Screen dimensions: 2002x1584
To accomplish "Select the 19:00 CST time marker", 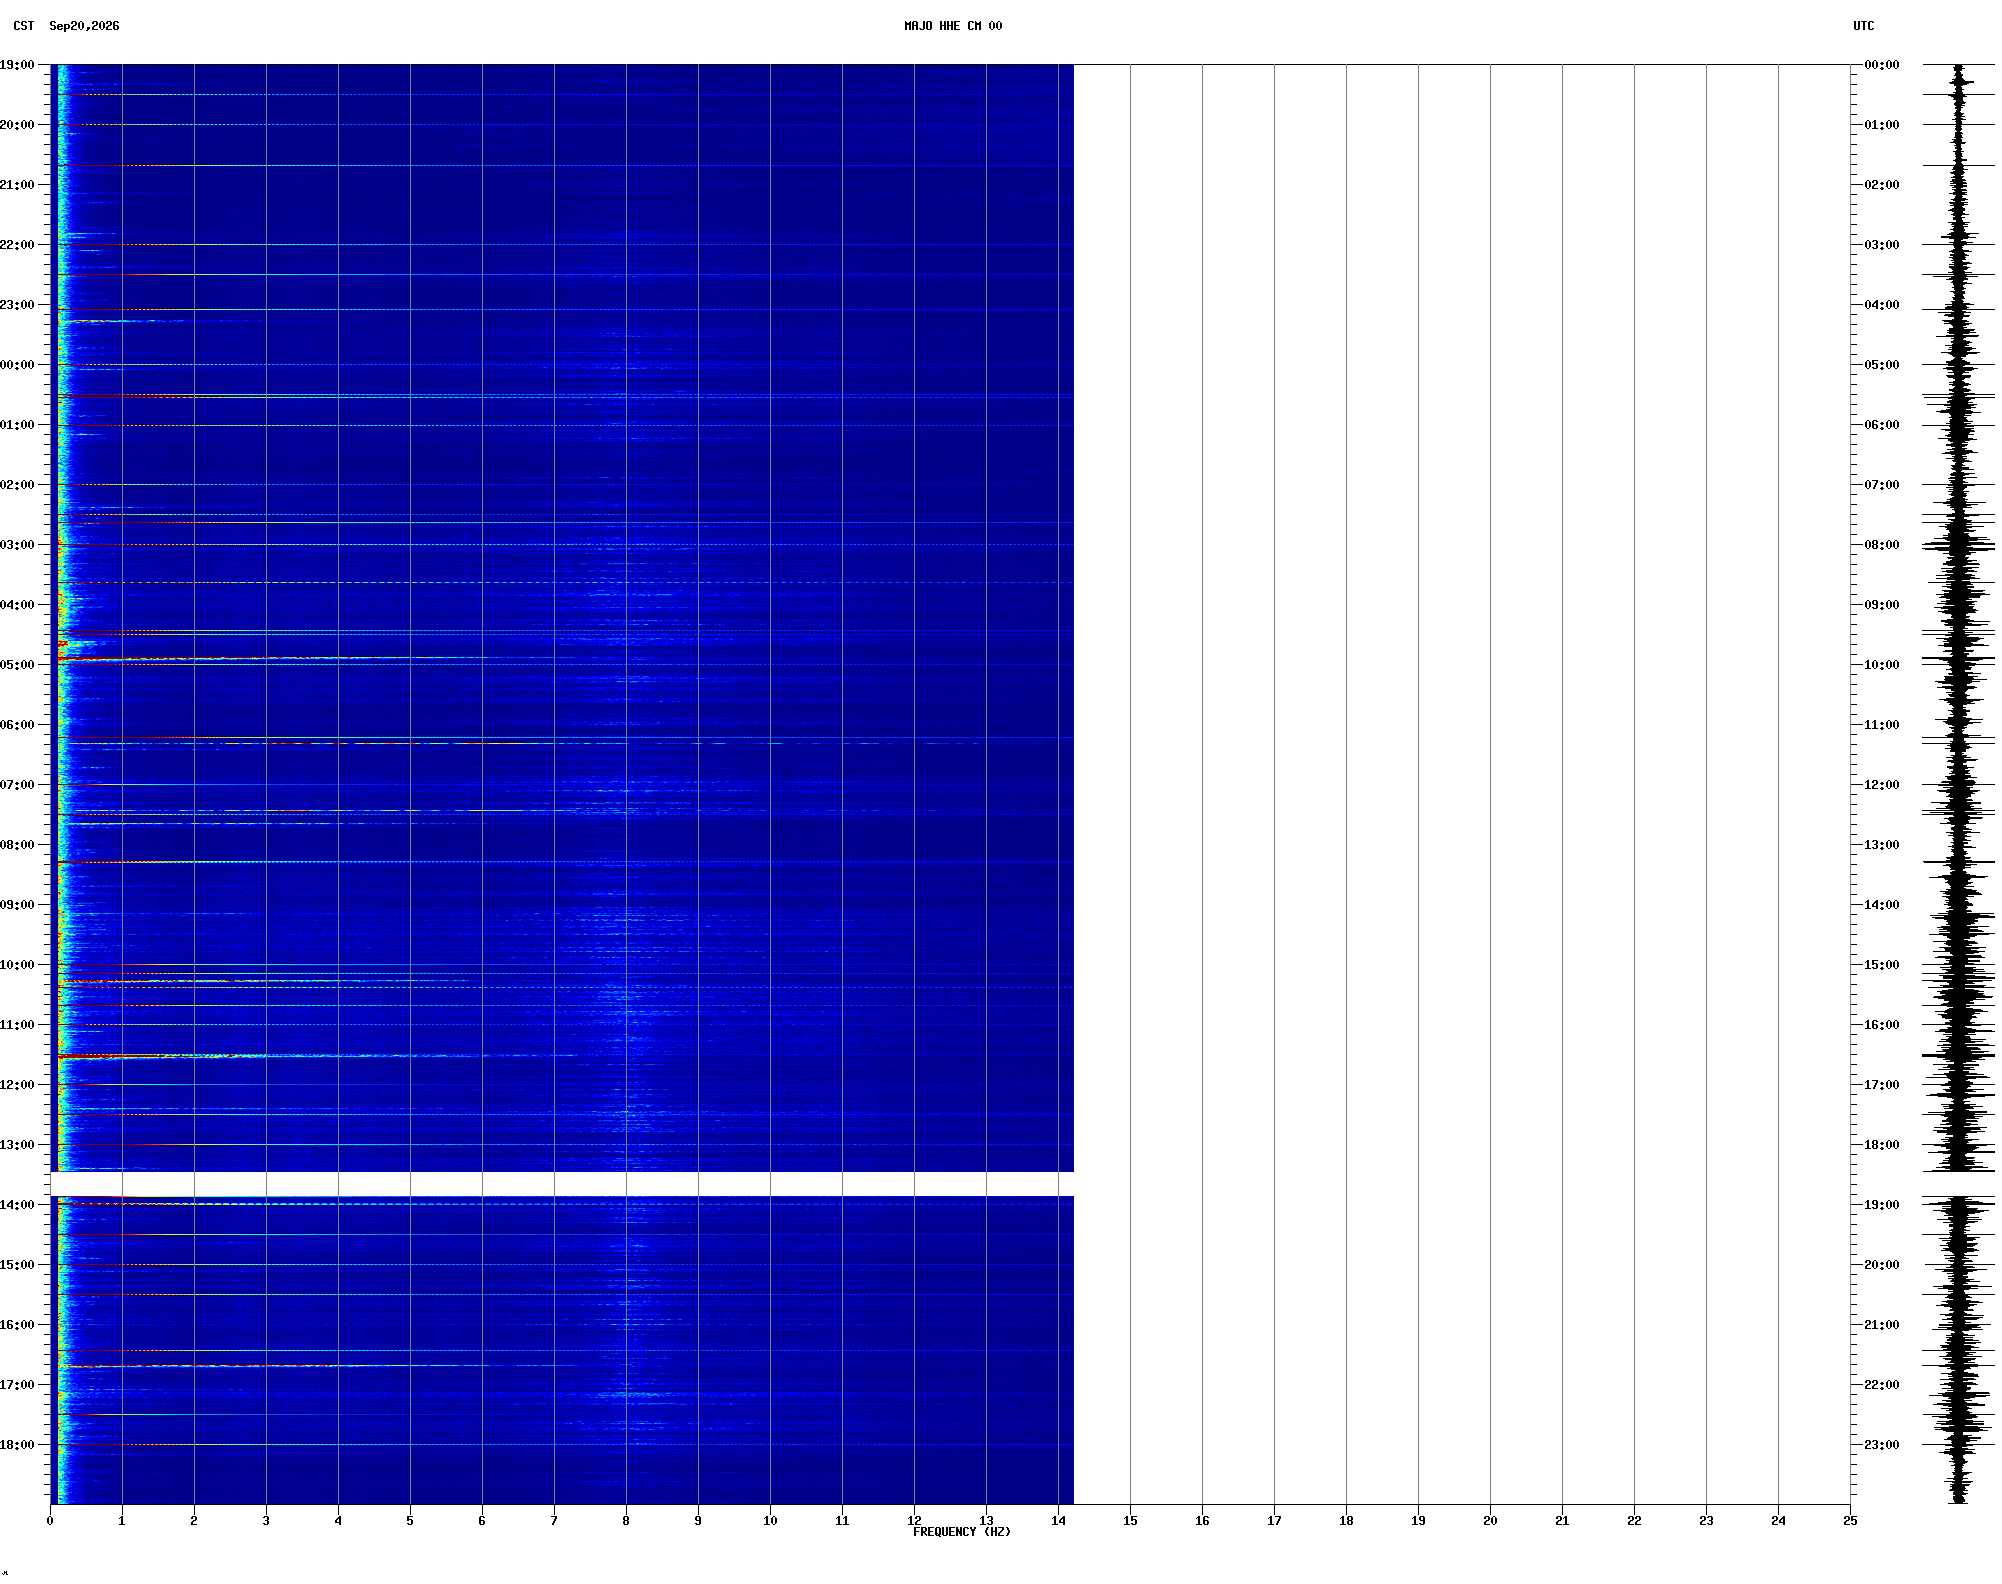I will pyautogui.click(x=17, y=65).
